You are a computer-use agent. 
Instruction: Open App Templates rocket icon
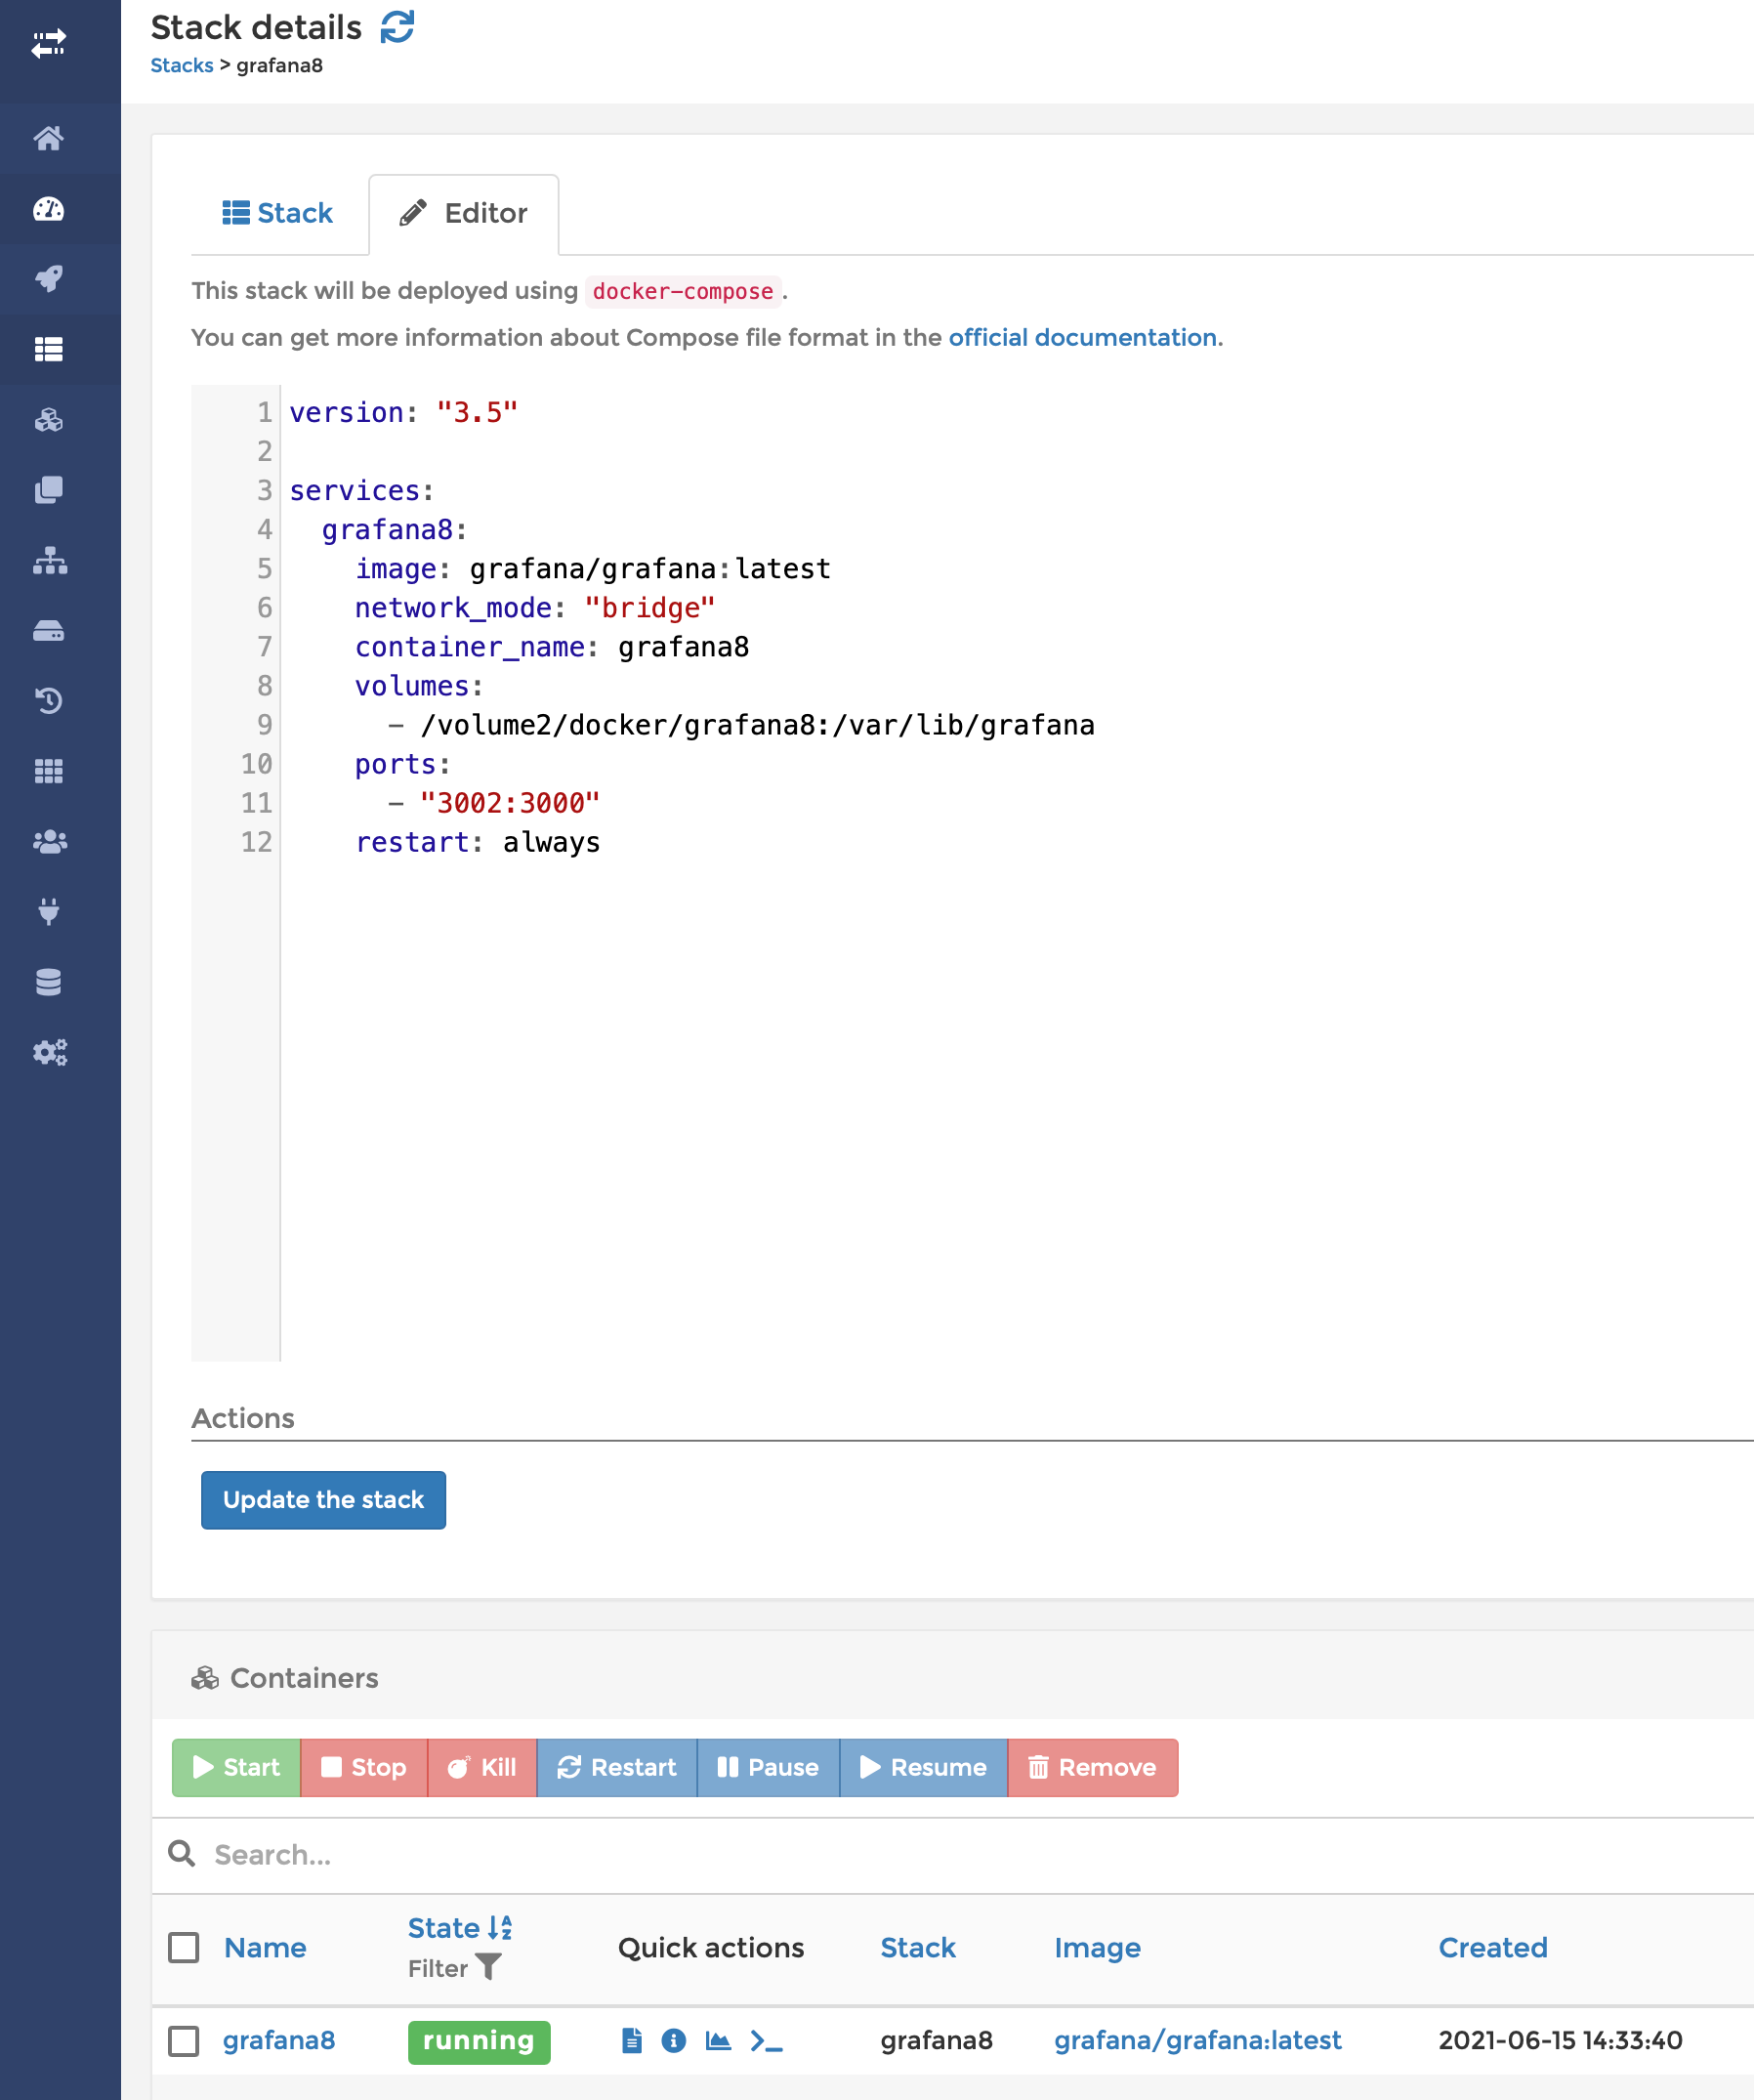(48, 279)
